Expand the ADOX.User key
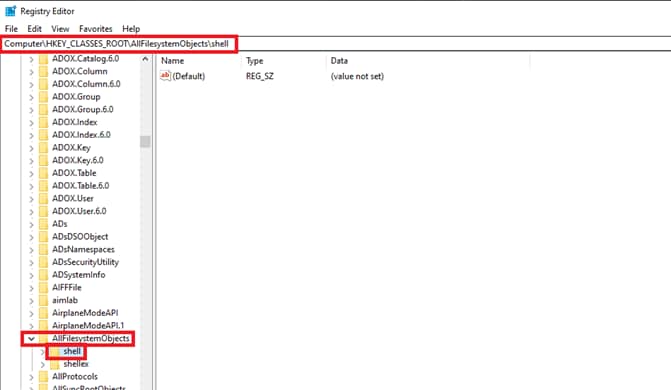 pyautogui.click(x=31, y=199)
